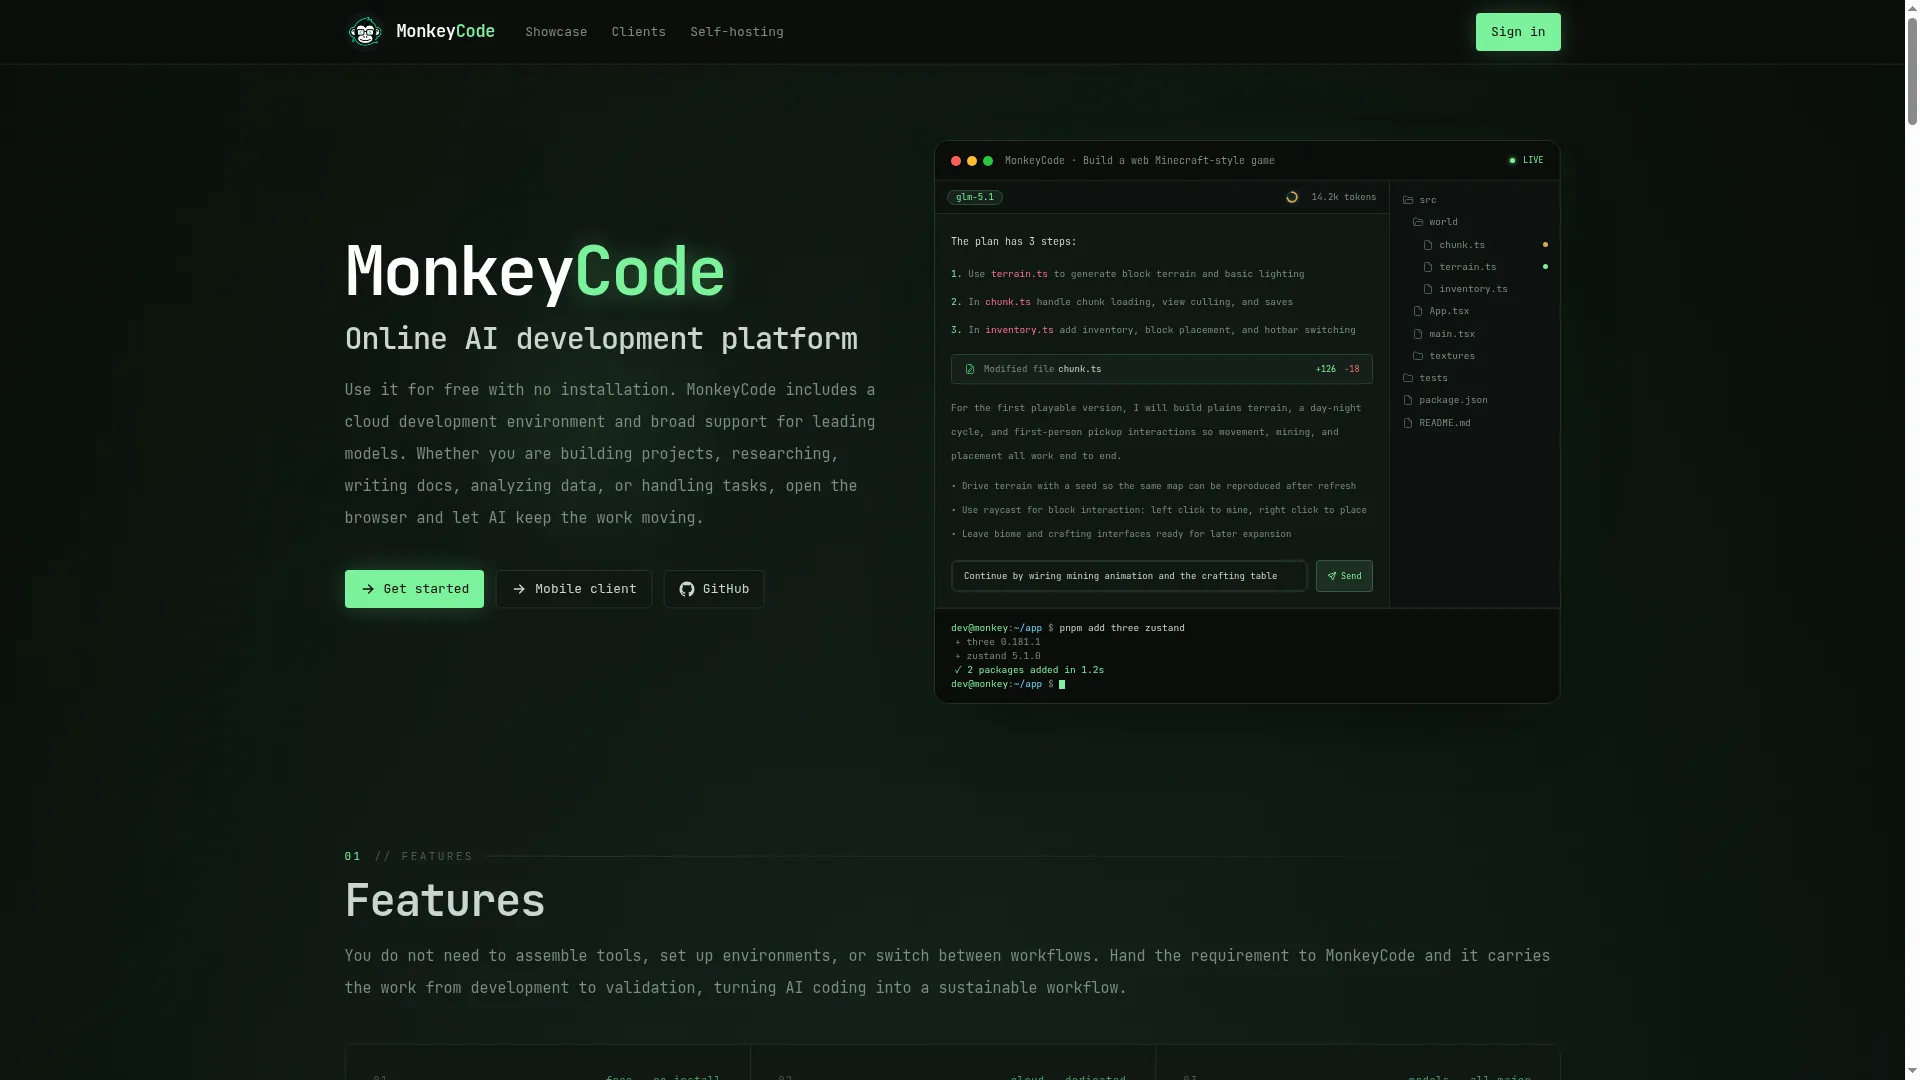Click the green dot beside terrain.ts
Viewport: 1920px width, 1080px height.
[x=1545, y=267]
